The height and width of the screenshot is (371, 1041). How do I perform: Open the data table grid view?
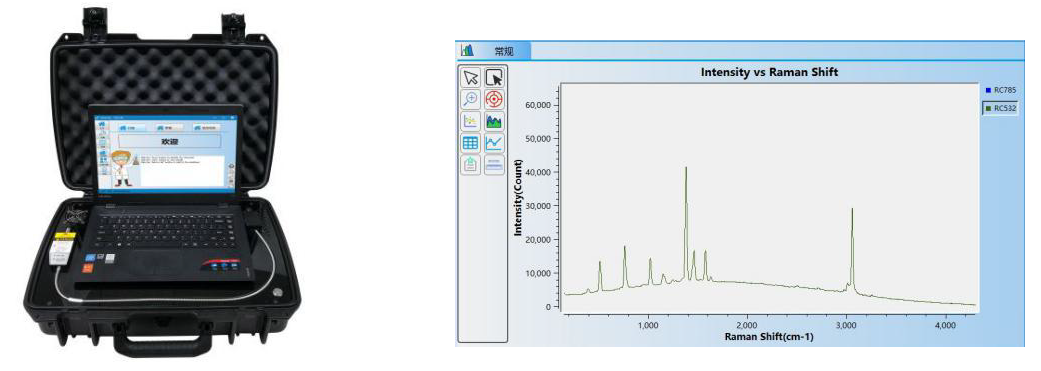pos(471,143)
